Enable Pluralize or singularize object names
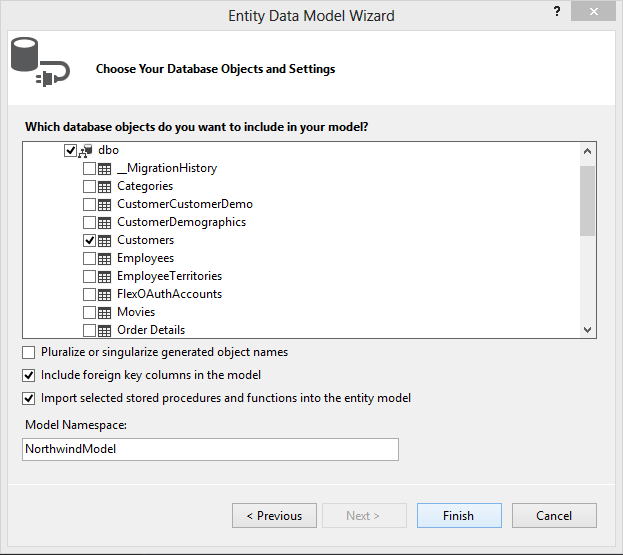Screen dimensions: 623x555 pyautogui.click(x=29, y=352)
